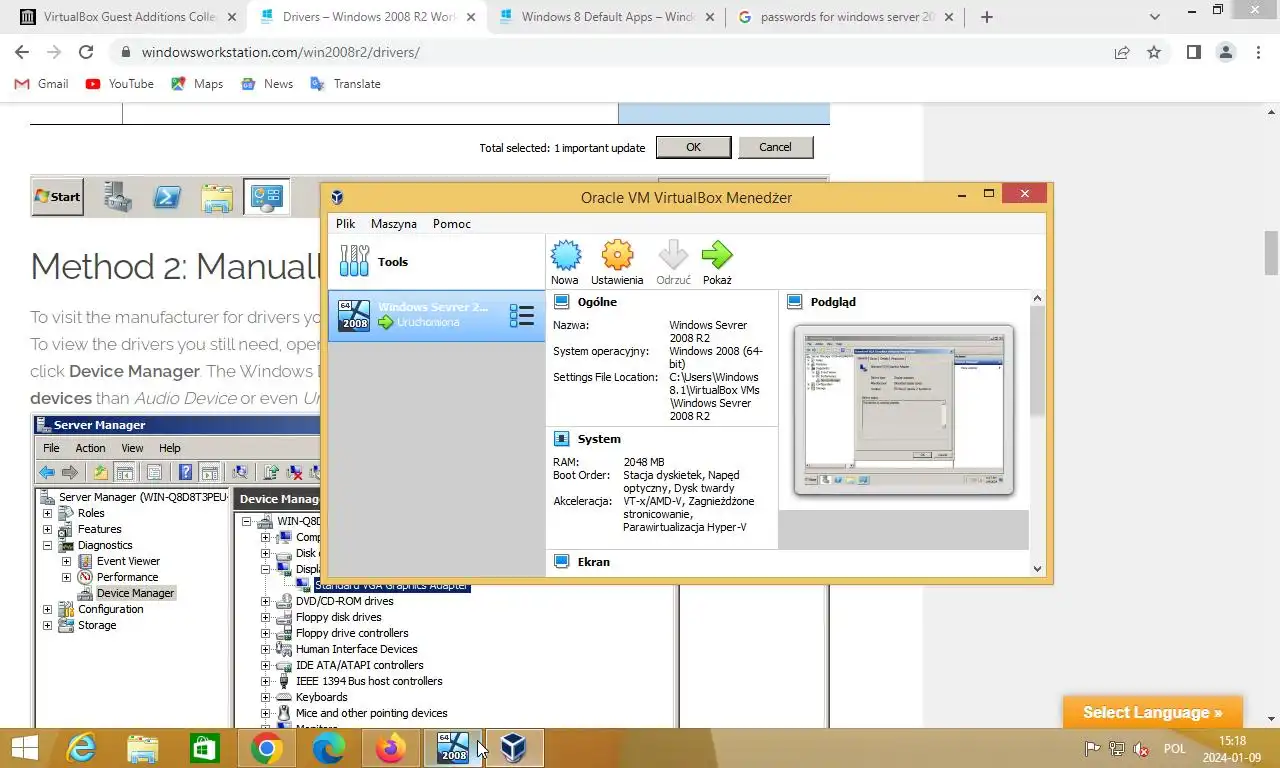Click the muted speaker tray icon

[x=1141, y=749]
